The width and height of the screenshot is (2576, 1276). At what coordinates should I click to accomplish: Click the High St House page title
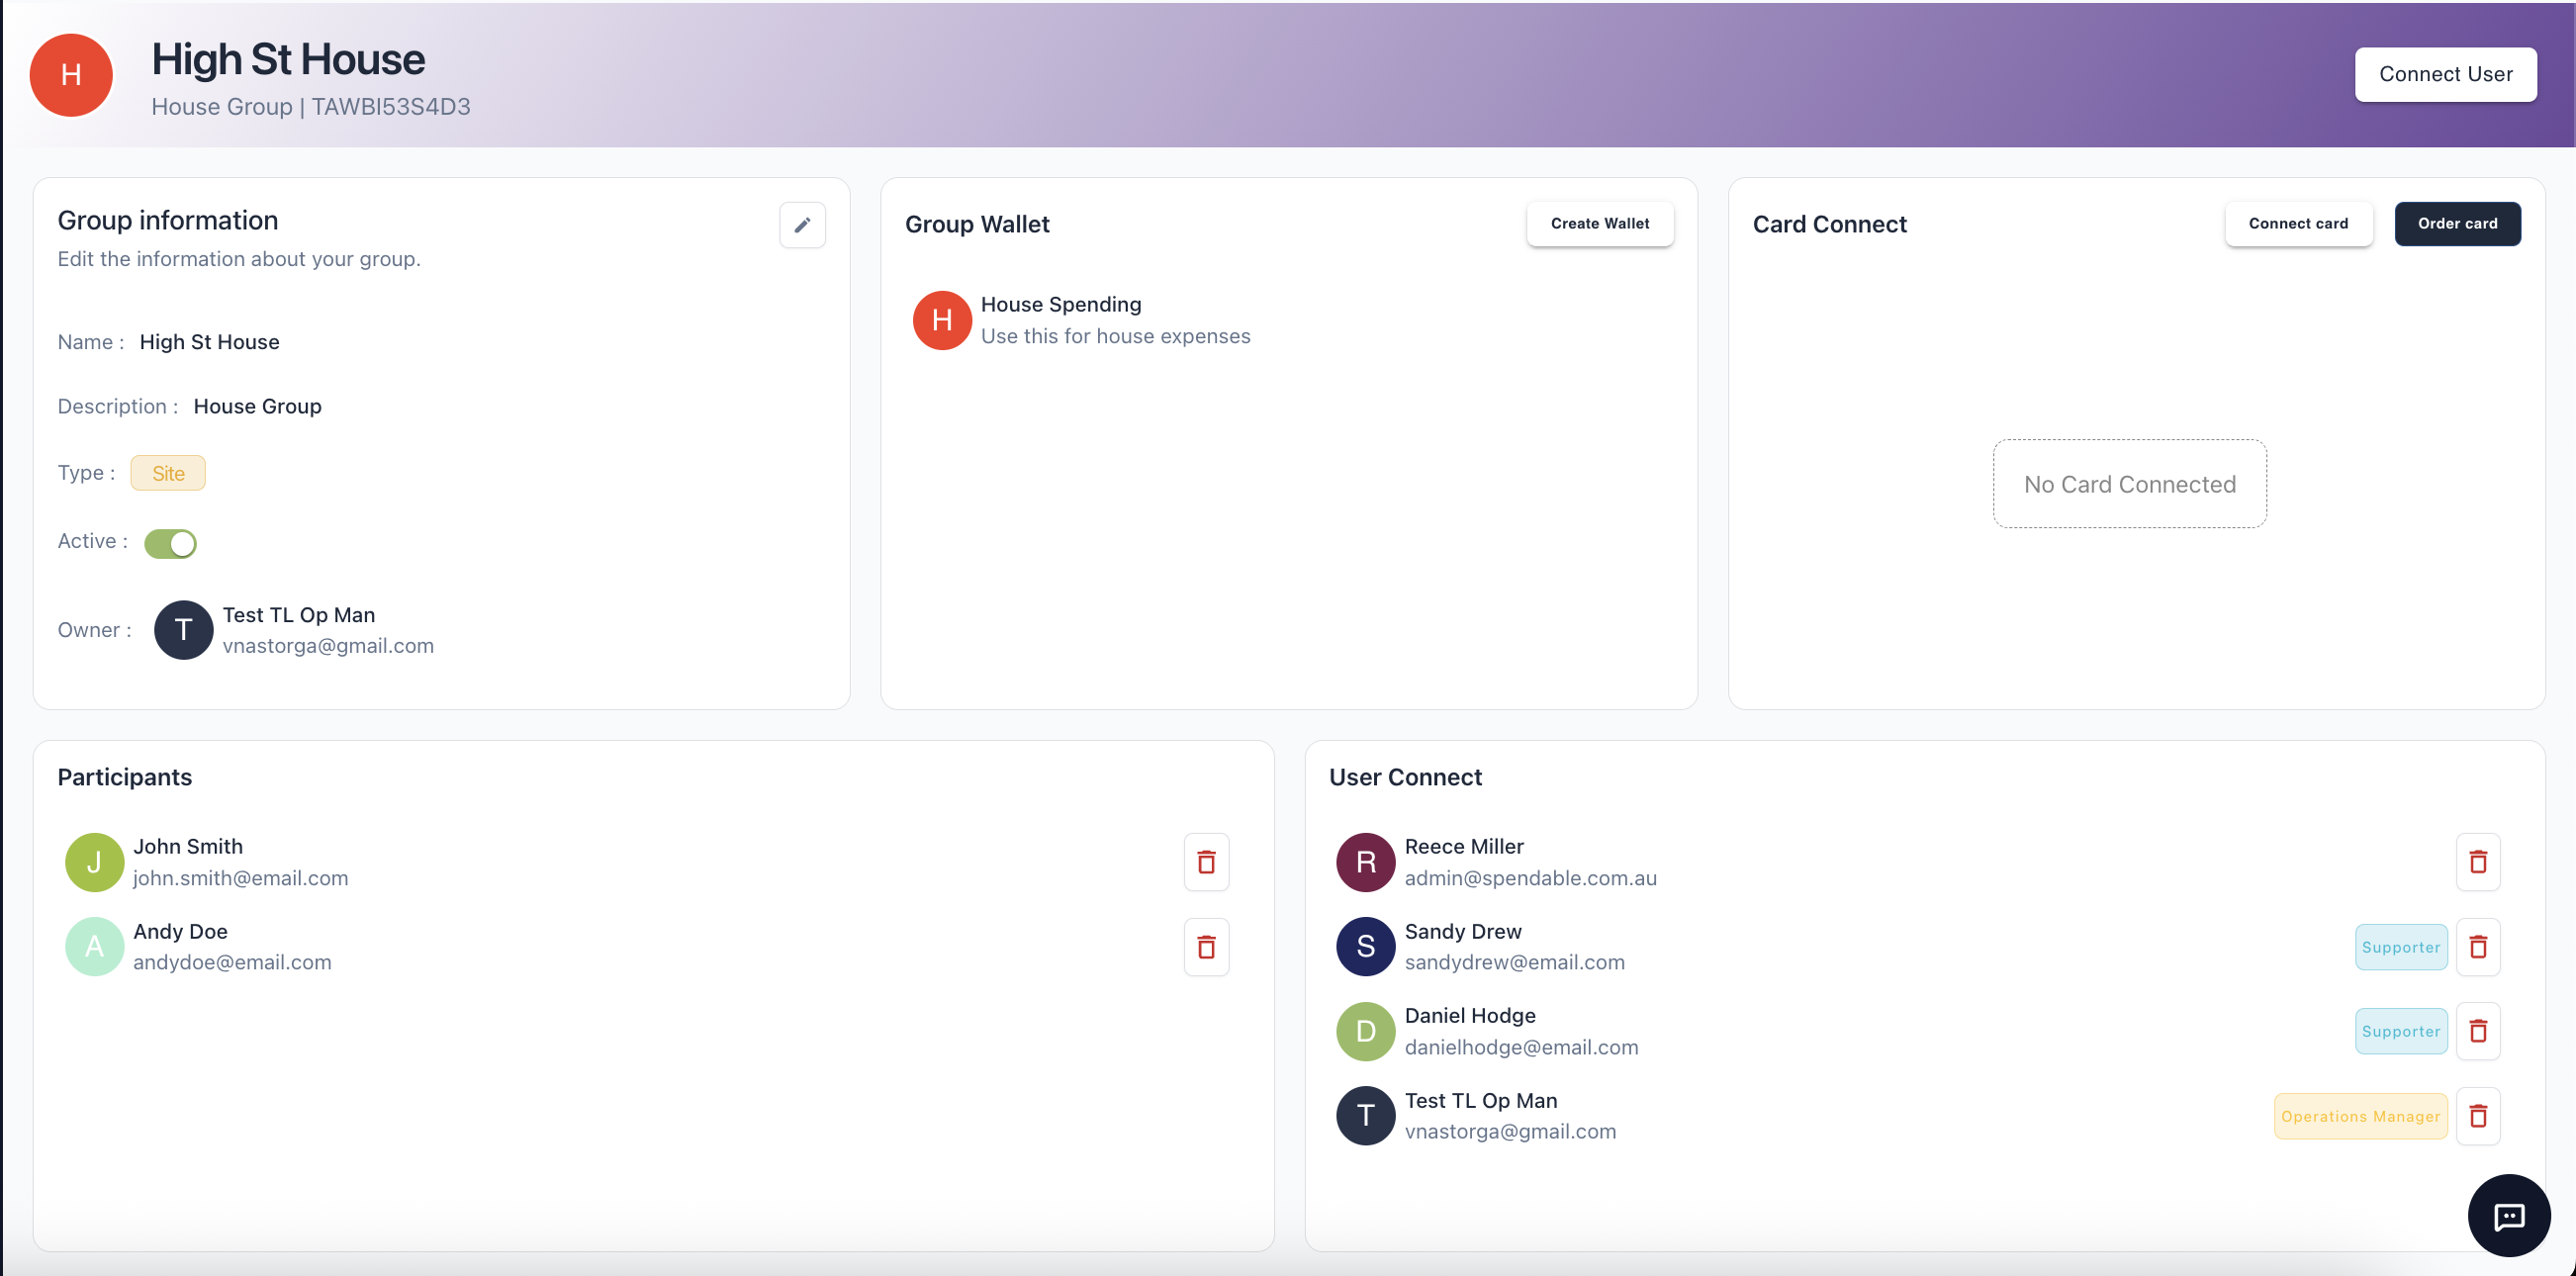(288, 59)
